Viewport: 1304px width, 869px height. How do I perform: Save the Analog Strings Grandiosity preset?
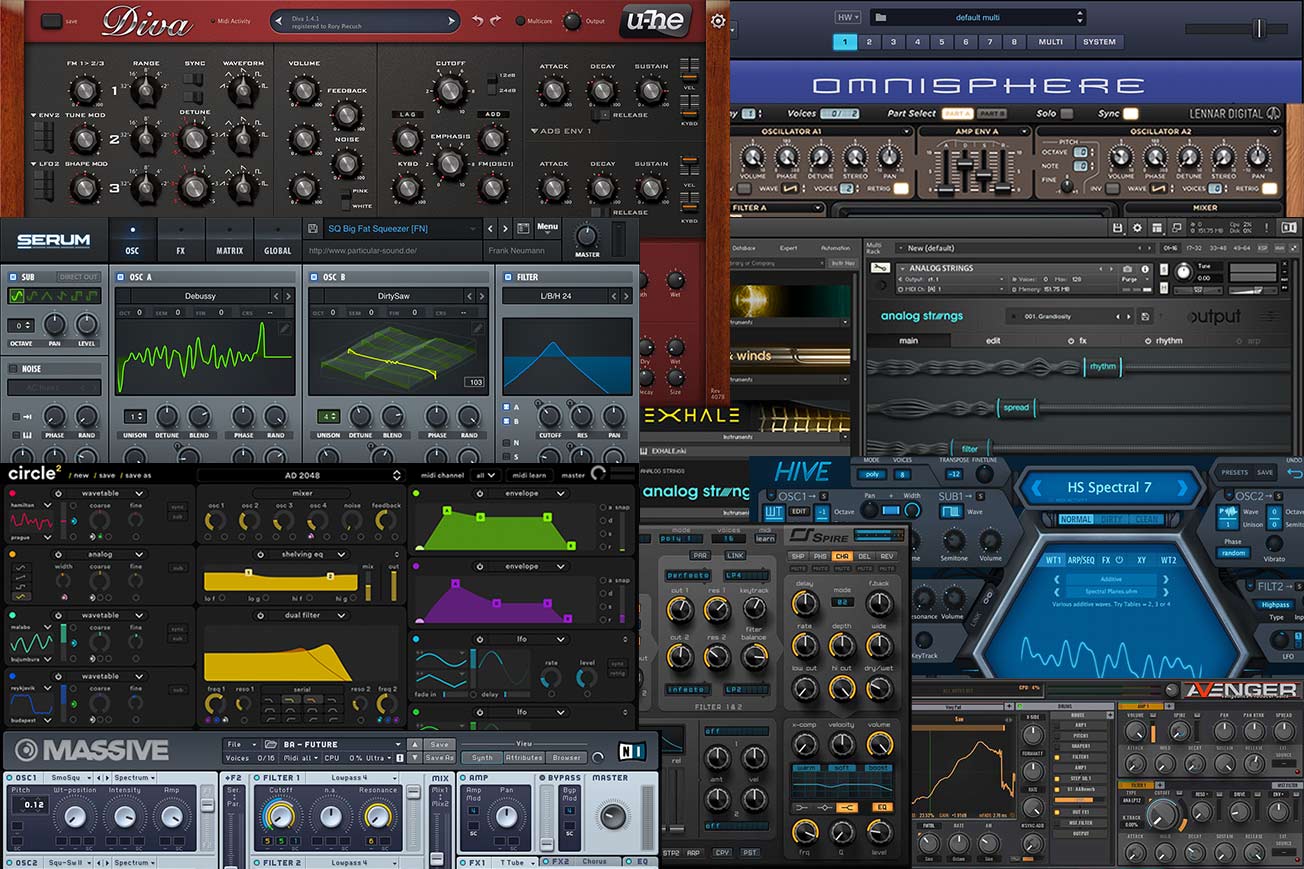coord(1145,316)
